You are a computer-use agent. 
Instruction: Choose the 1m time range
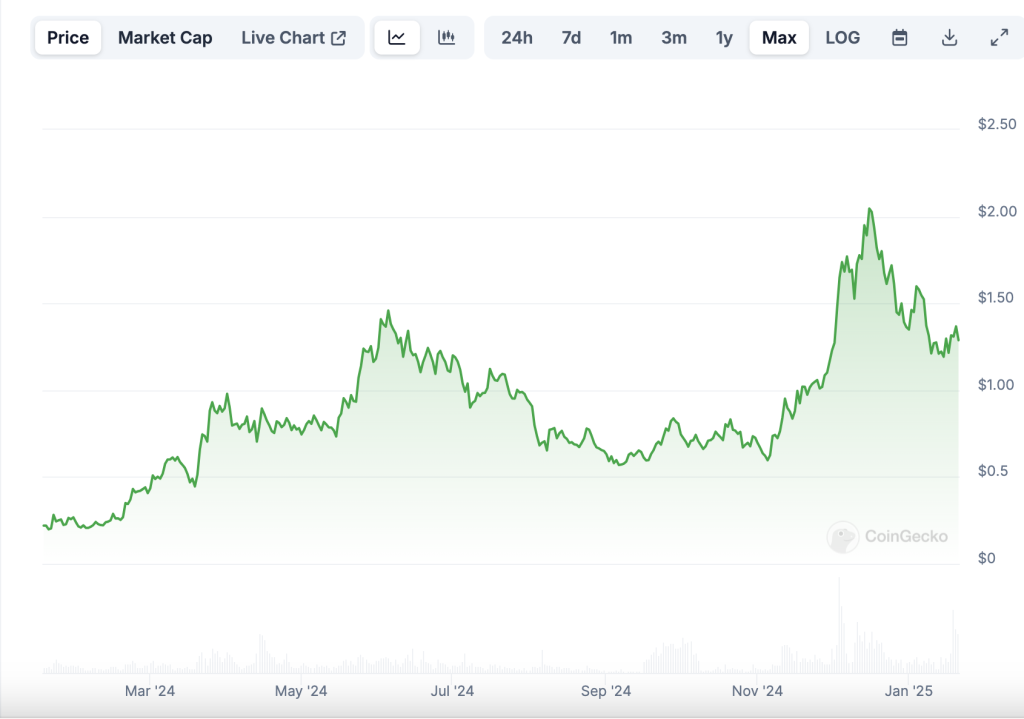pyautogui.click(x=621, y=38)
